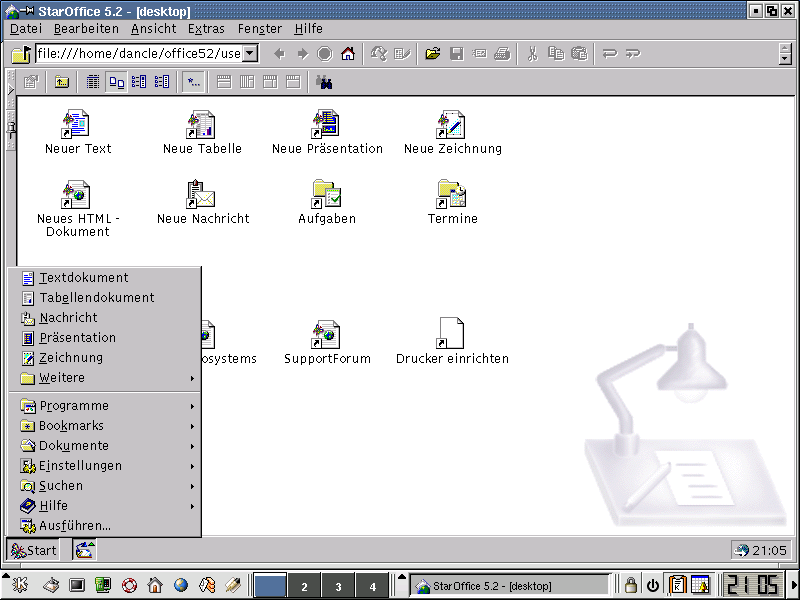Open the Termine desktop icon
This screenshot has width=800, height=600.
(453, 203)
